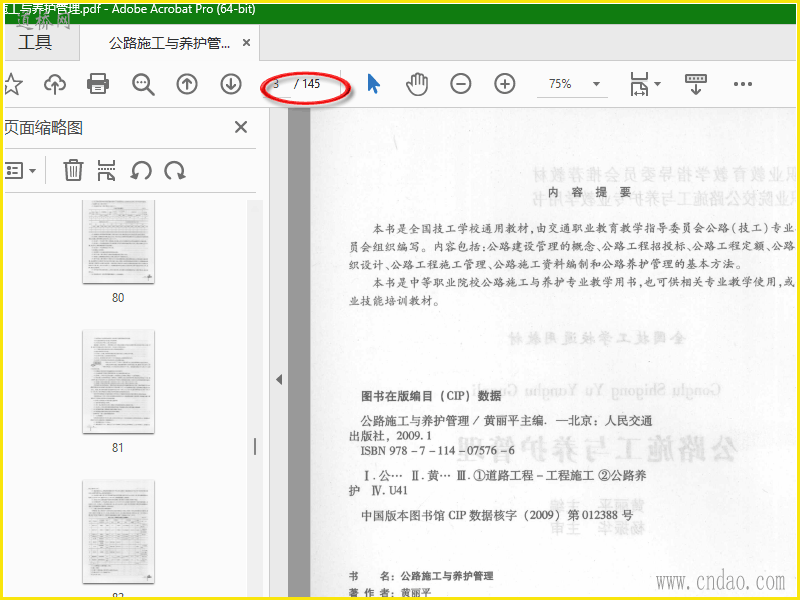Click the total pages 145 label
This screenshot has height=600, width=800.
coord(311,84)
